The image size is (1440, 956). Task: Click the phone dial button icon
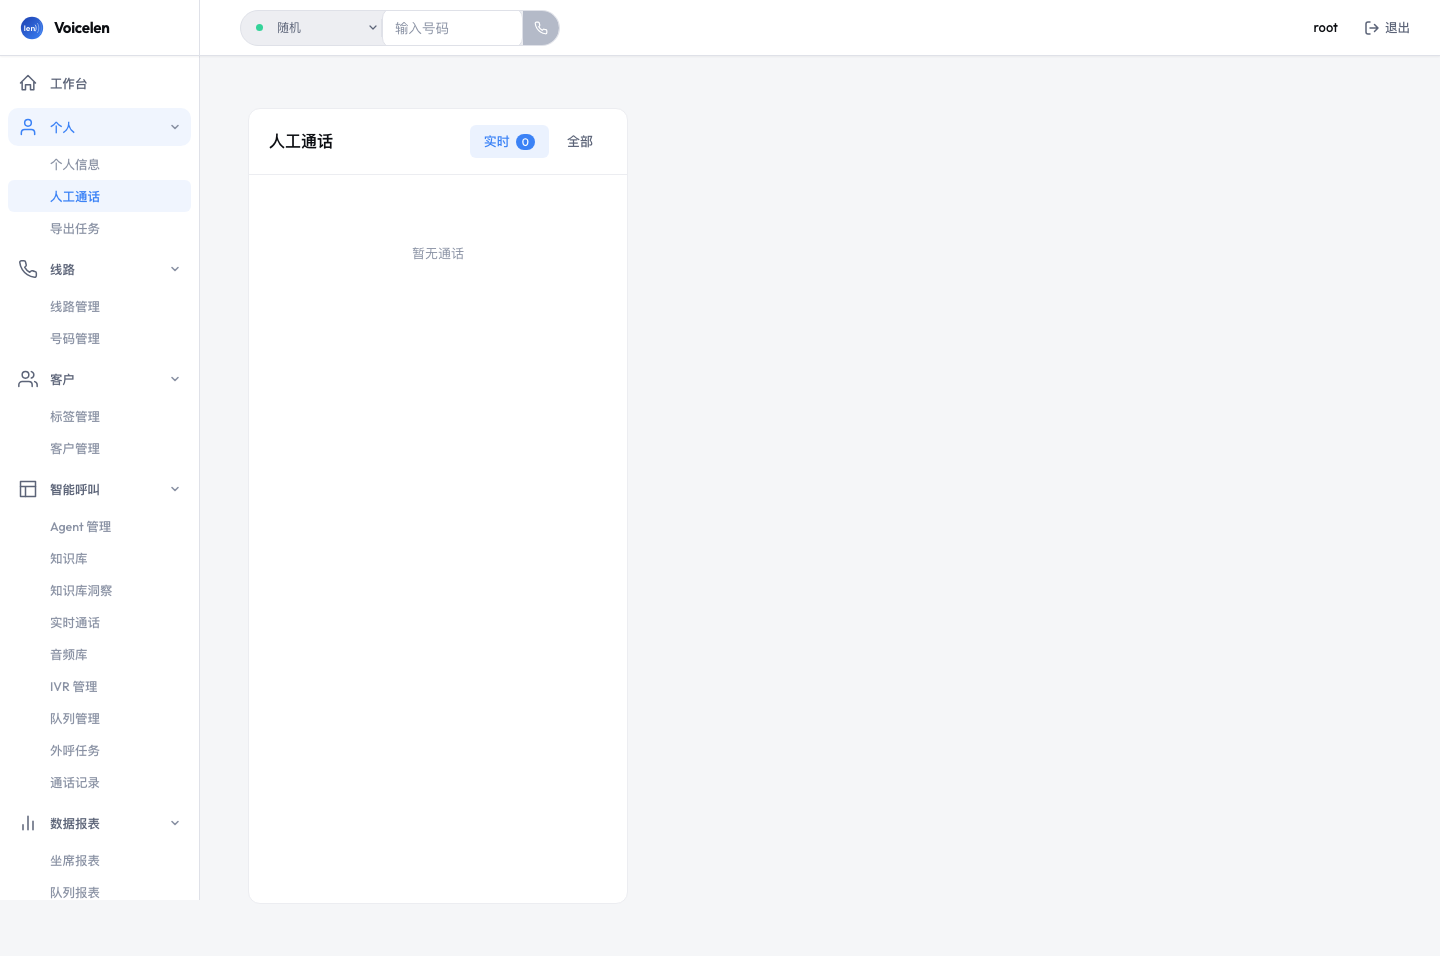point(541,28)
